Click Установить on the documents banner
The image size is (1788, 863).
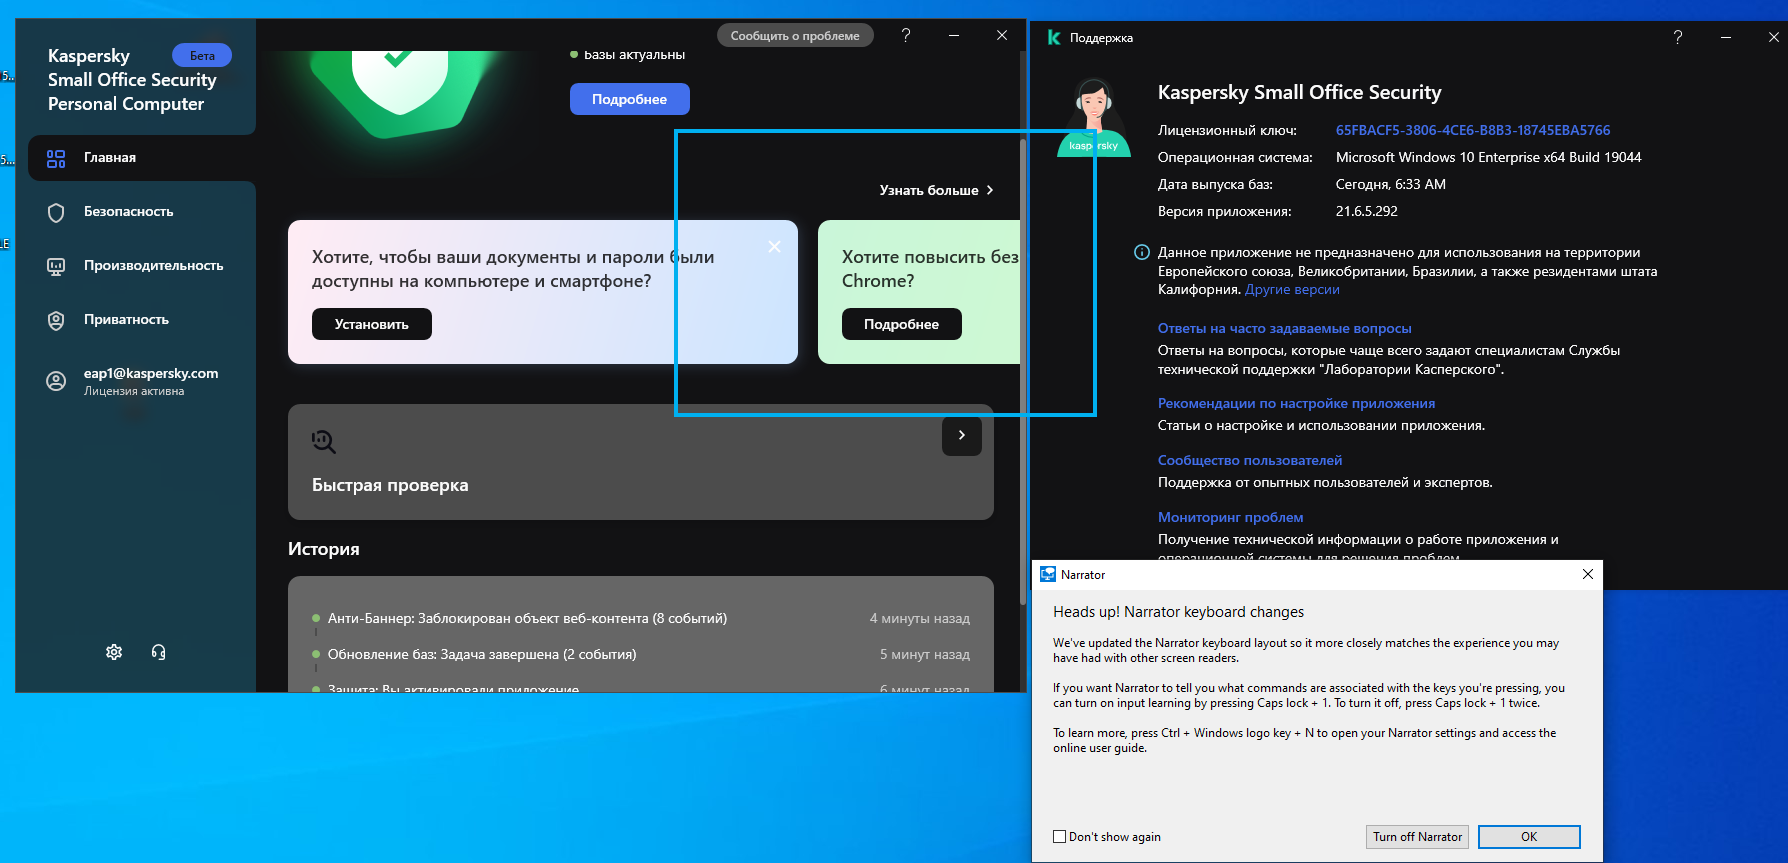point(371,324)
